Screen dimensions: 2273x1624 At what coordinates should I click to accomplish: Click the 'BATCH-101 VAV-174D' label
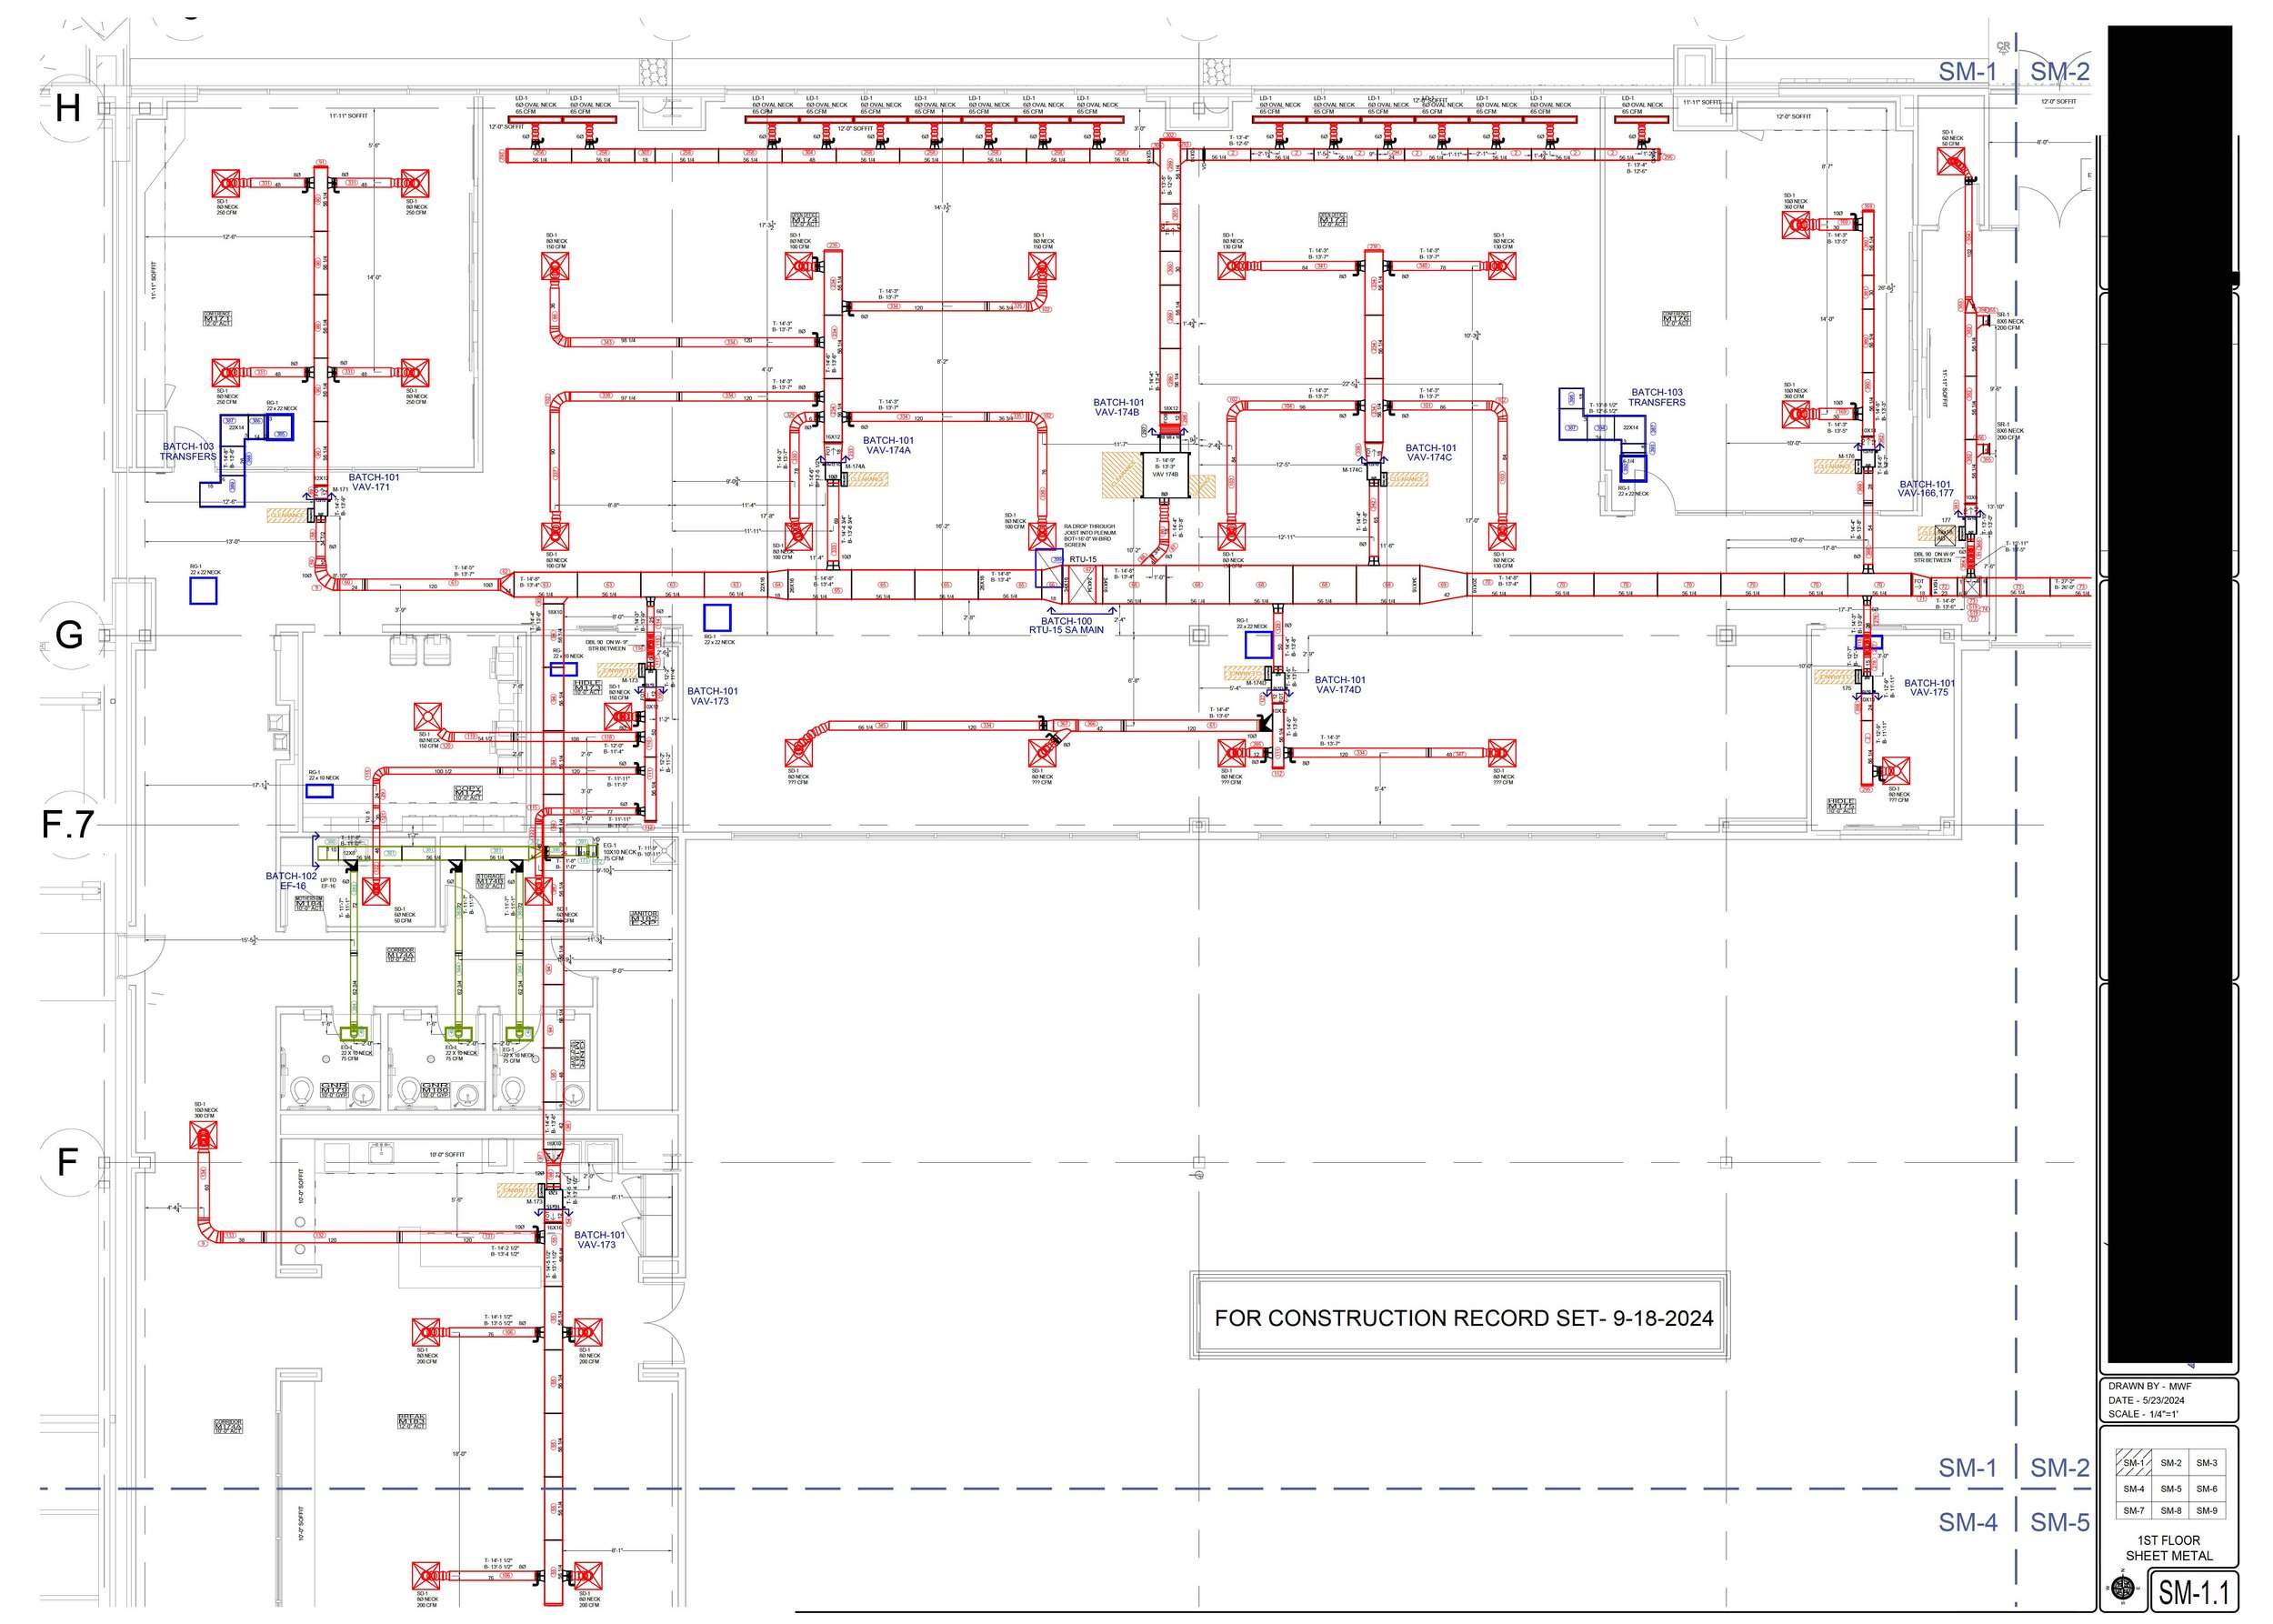pos(1339,685)
